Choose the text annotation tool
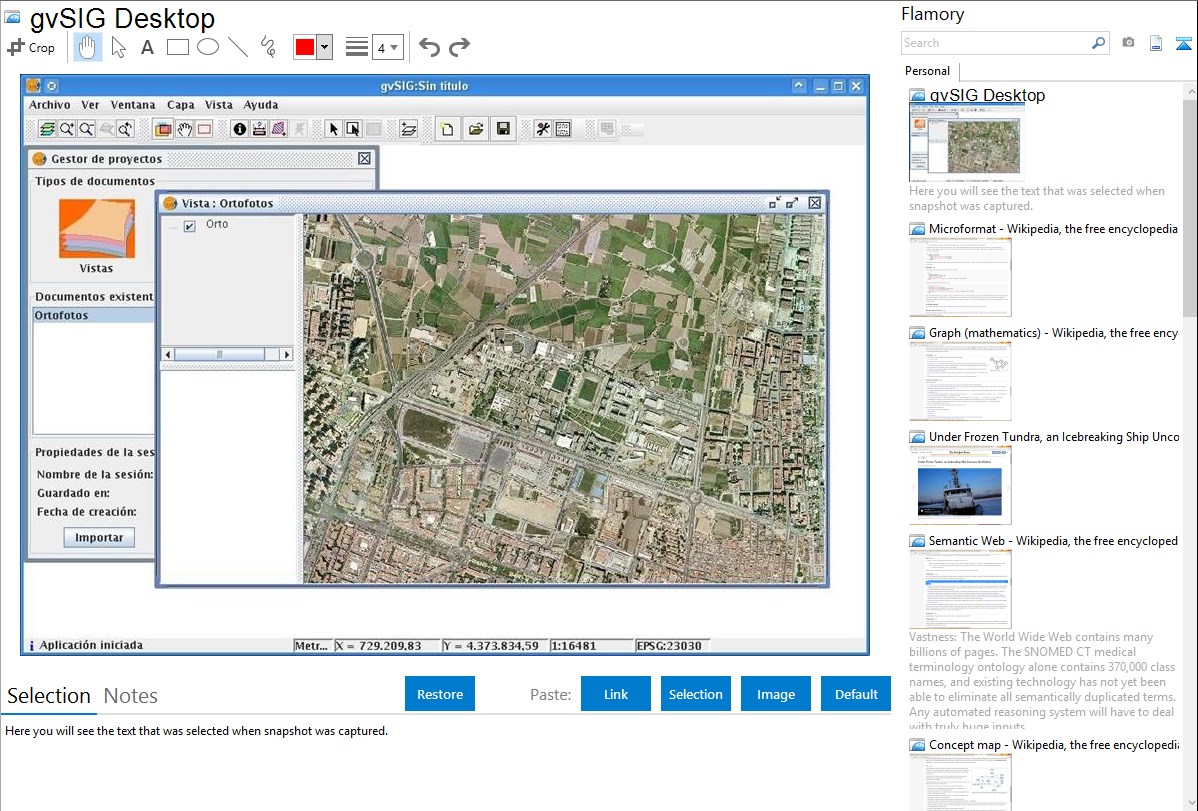 pos(147,47)
